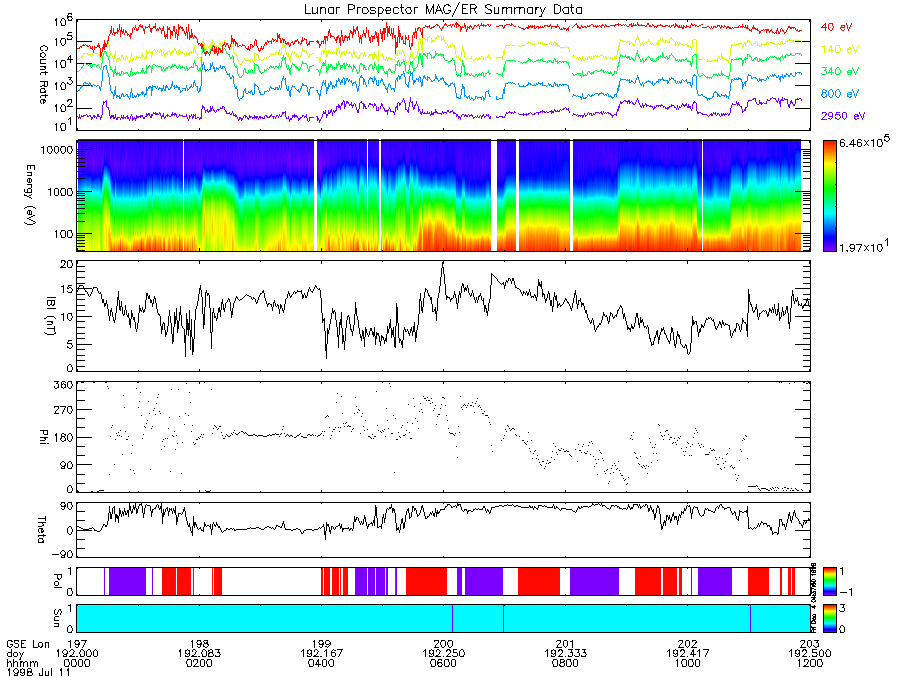
Task: Click time label '0200'
Action: 199,663
